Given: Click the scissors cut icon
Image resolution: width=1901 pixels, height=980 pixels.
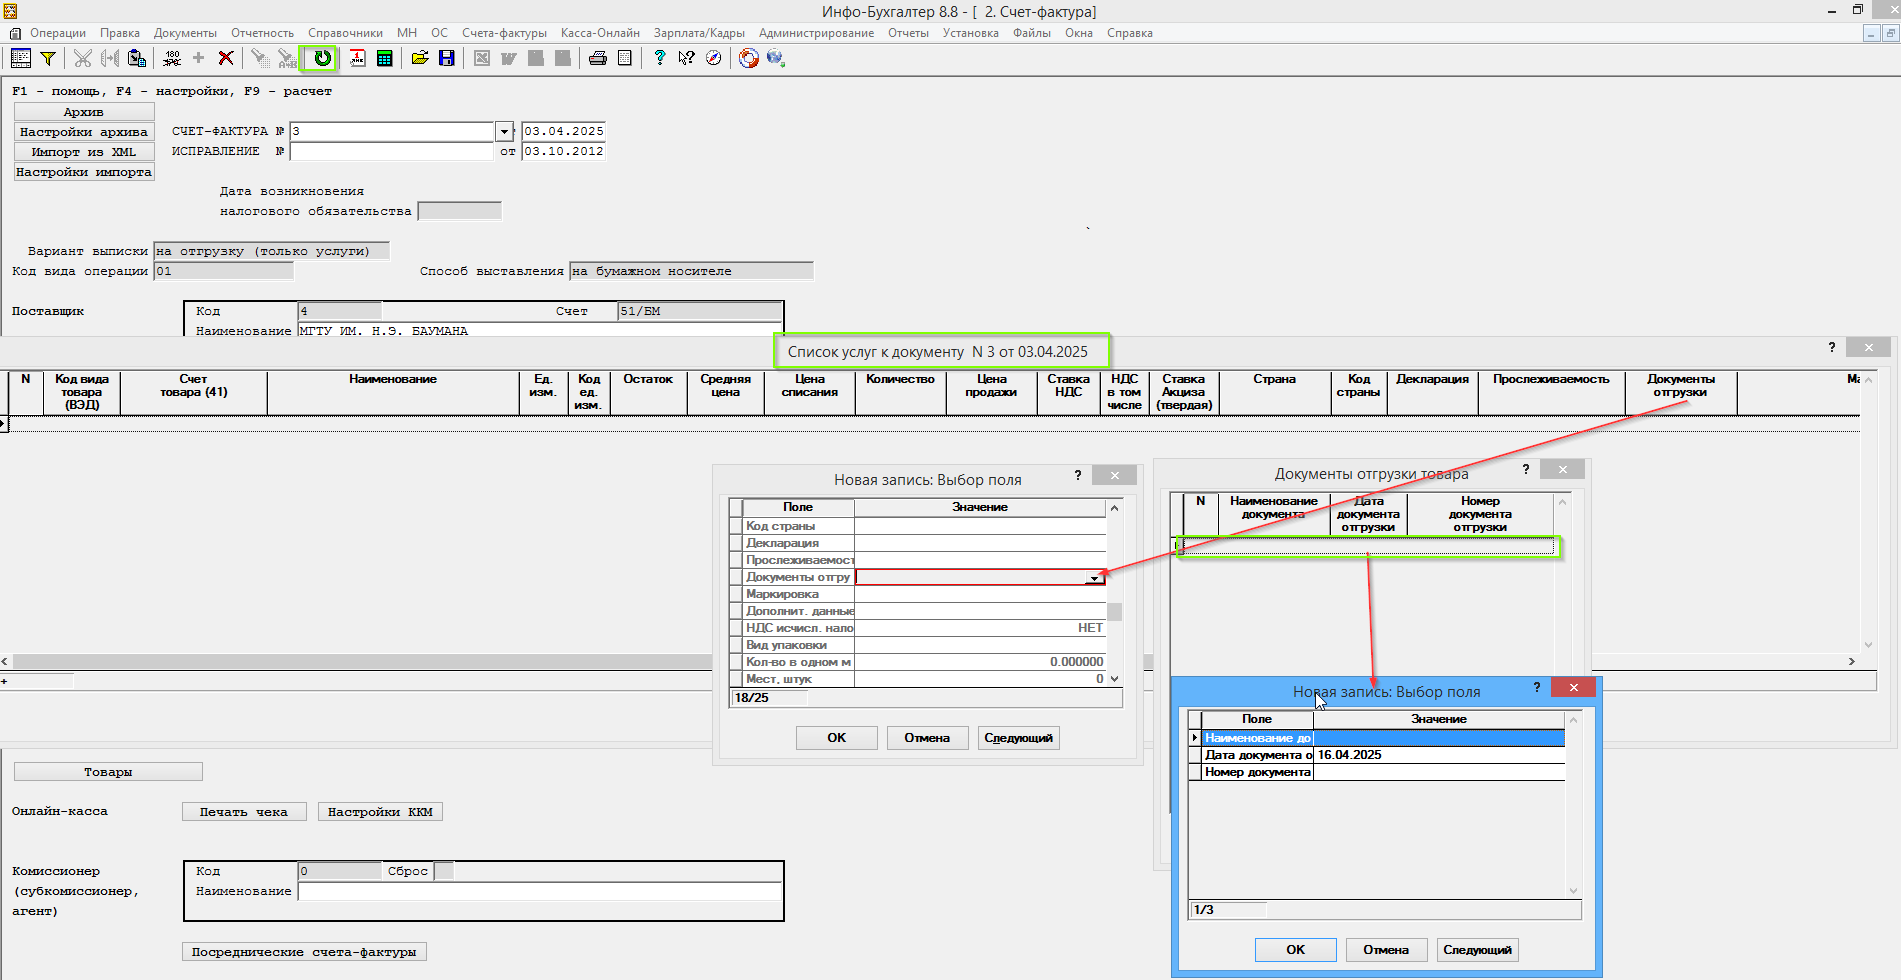Looking at the screenshot, I should [83, 58].
